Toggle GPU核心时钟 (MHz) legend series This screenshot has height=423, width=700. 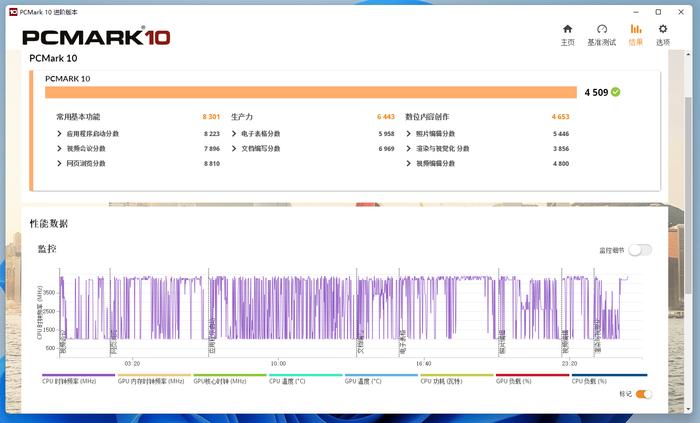point(229,378)
